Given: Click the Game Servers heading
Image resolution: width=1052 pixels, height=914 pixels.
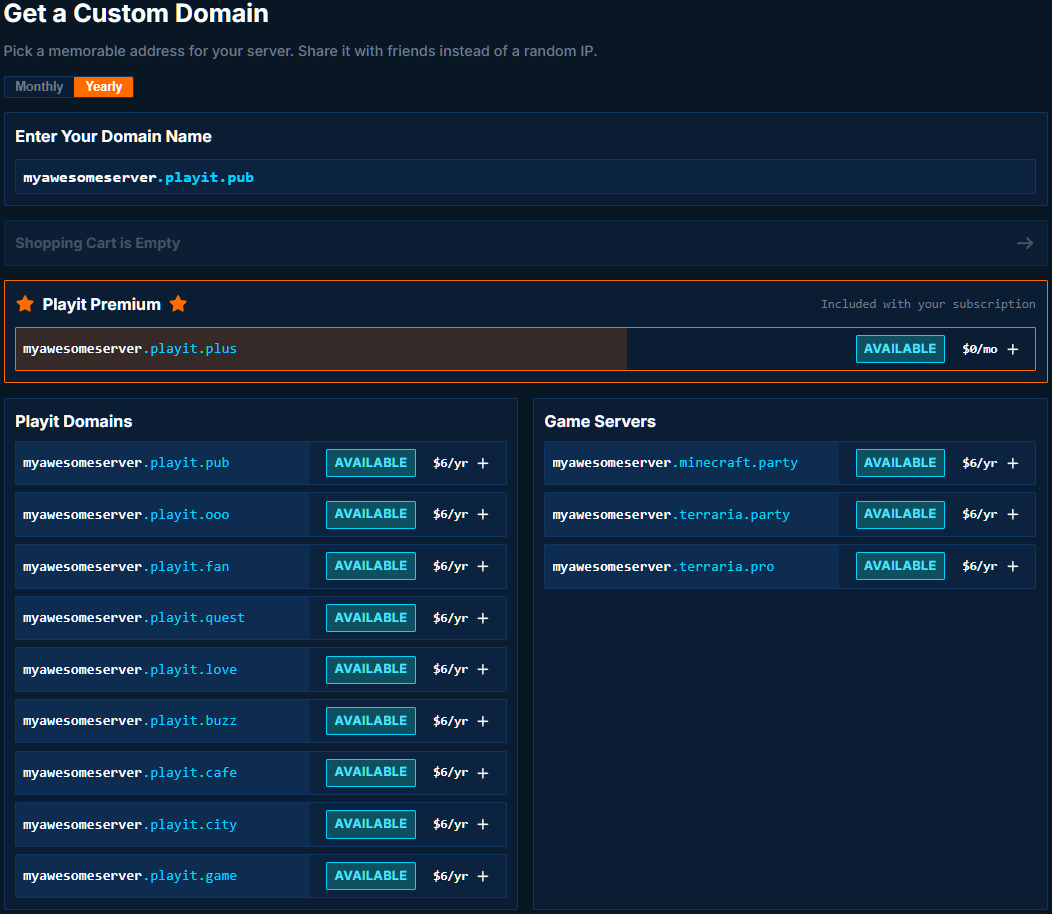Looking at the screenshot, I should 600,421.
